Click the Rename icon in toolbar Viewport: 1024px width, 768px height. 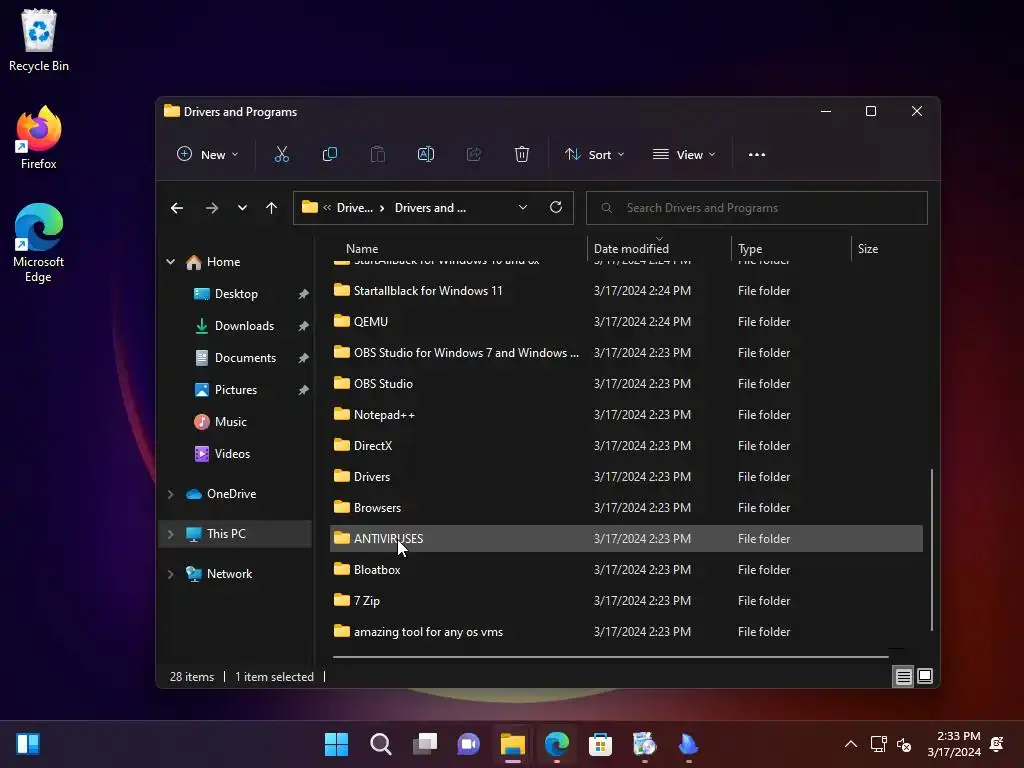click(426, 154)
